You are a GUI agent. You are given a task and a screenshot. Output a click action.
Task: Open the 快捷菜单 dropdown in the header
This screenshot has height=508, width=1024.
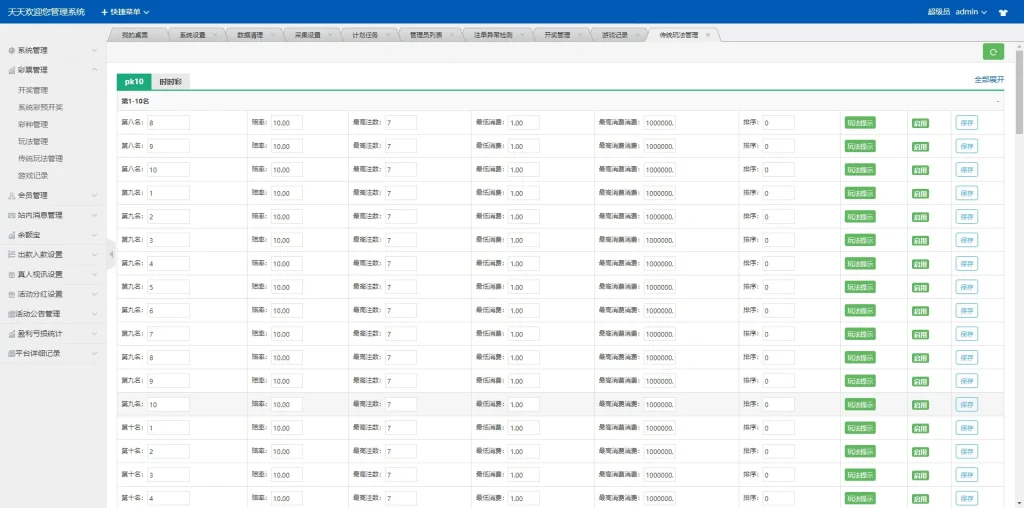(x=125, y=12)
